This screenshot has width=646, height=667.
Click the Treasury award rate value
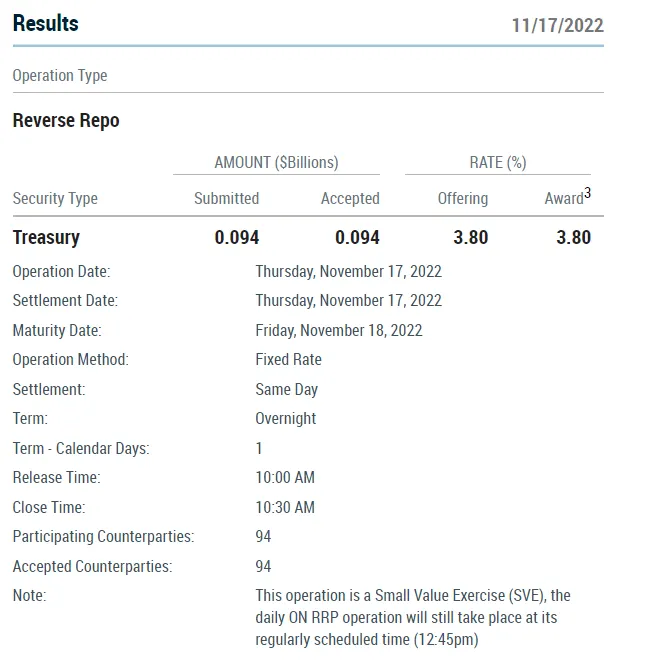(573, 237)
